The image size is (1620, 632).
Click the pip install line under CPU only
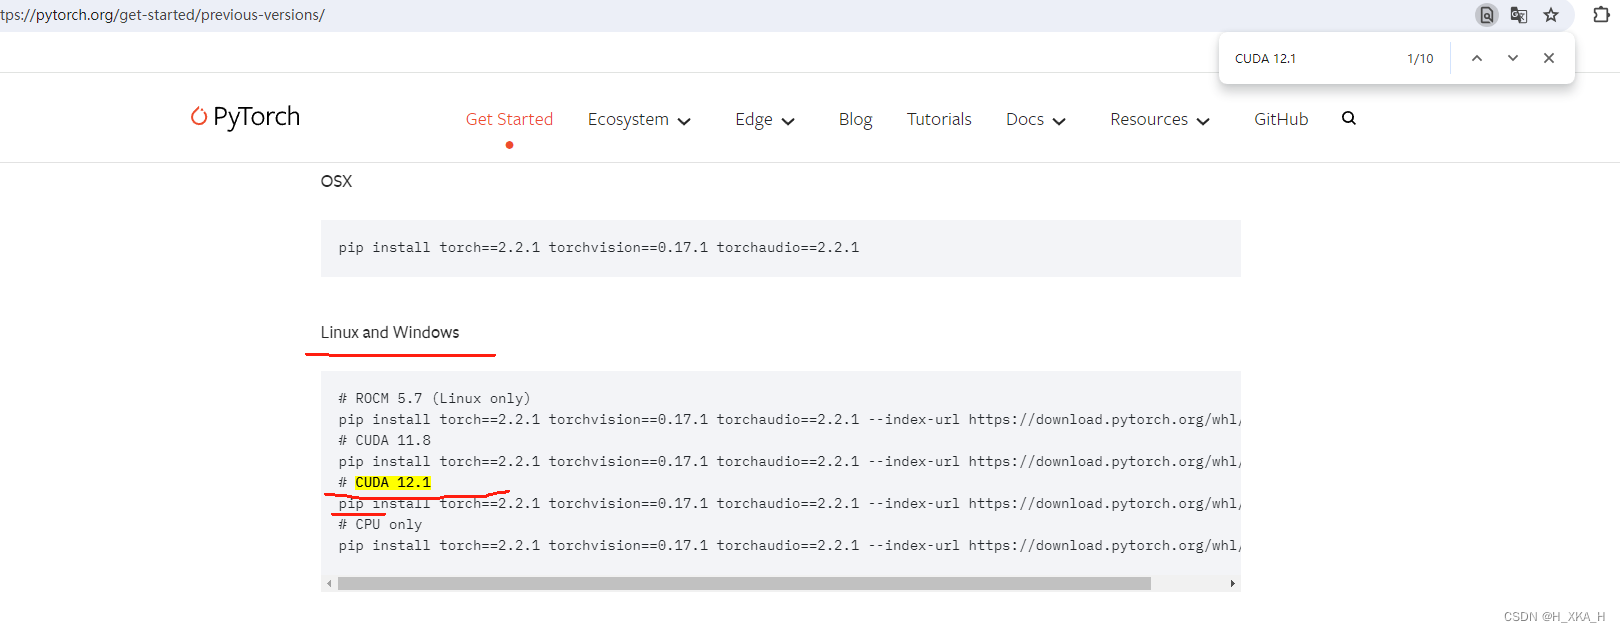click(x=789, y=545)
